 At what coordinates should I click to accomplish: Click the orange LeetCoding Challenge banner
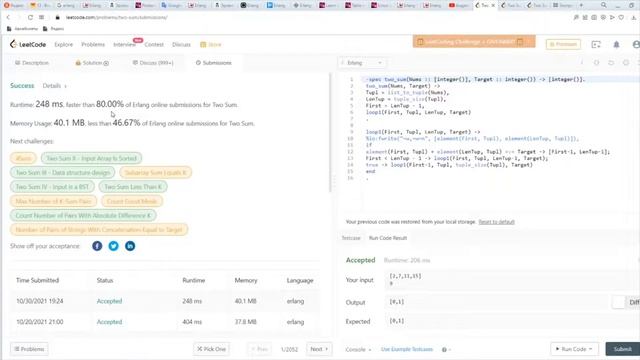tap(474, 42)
